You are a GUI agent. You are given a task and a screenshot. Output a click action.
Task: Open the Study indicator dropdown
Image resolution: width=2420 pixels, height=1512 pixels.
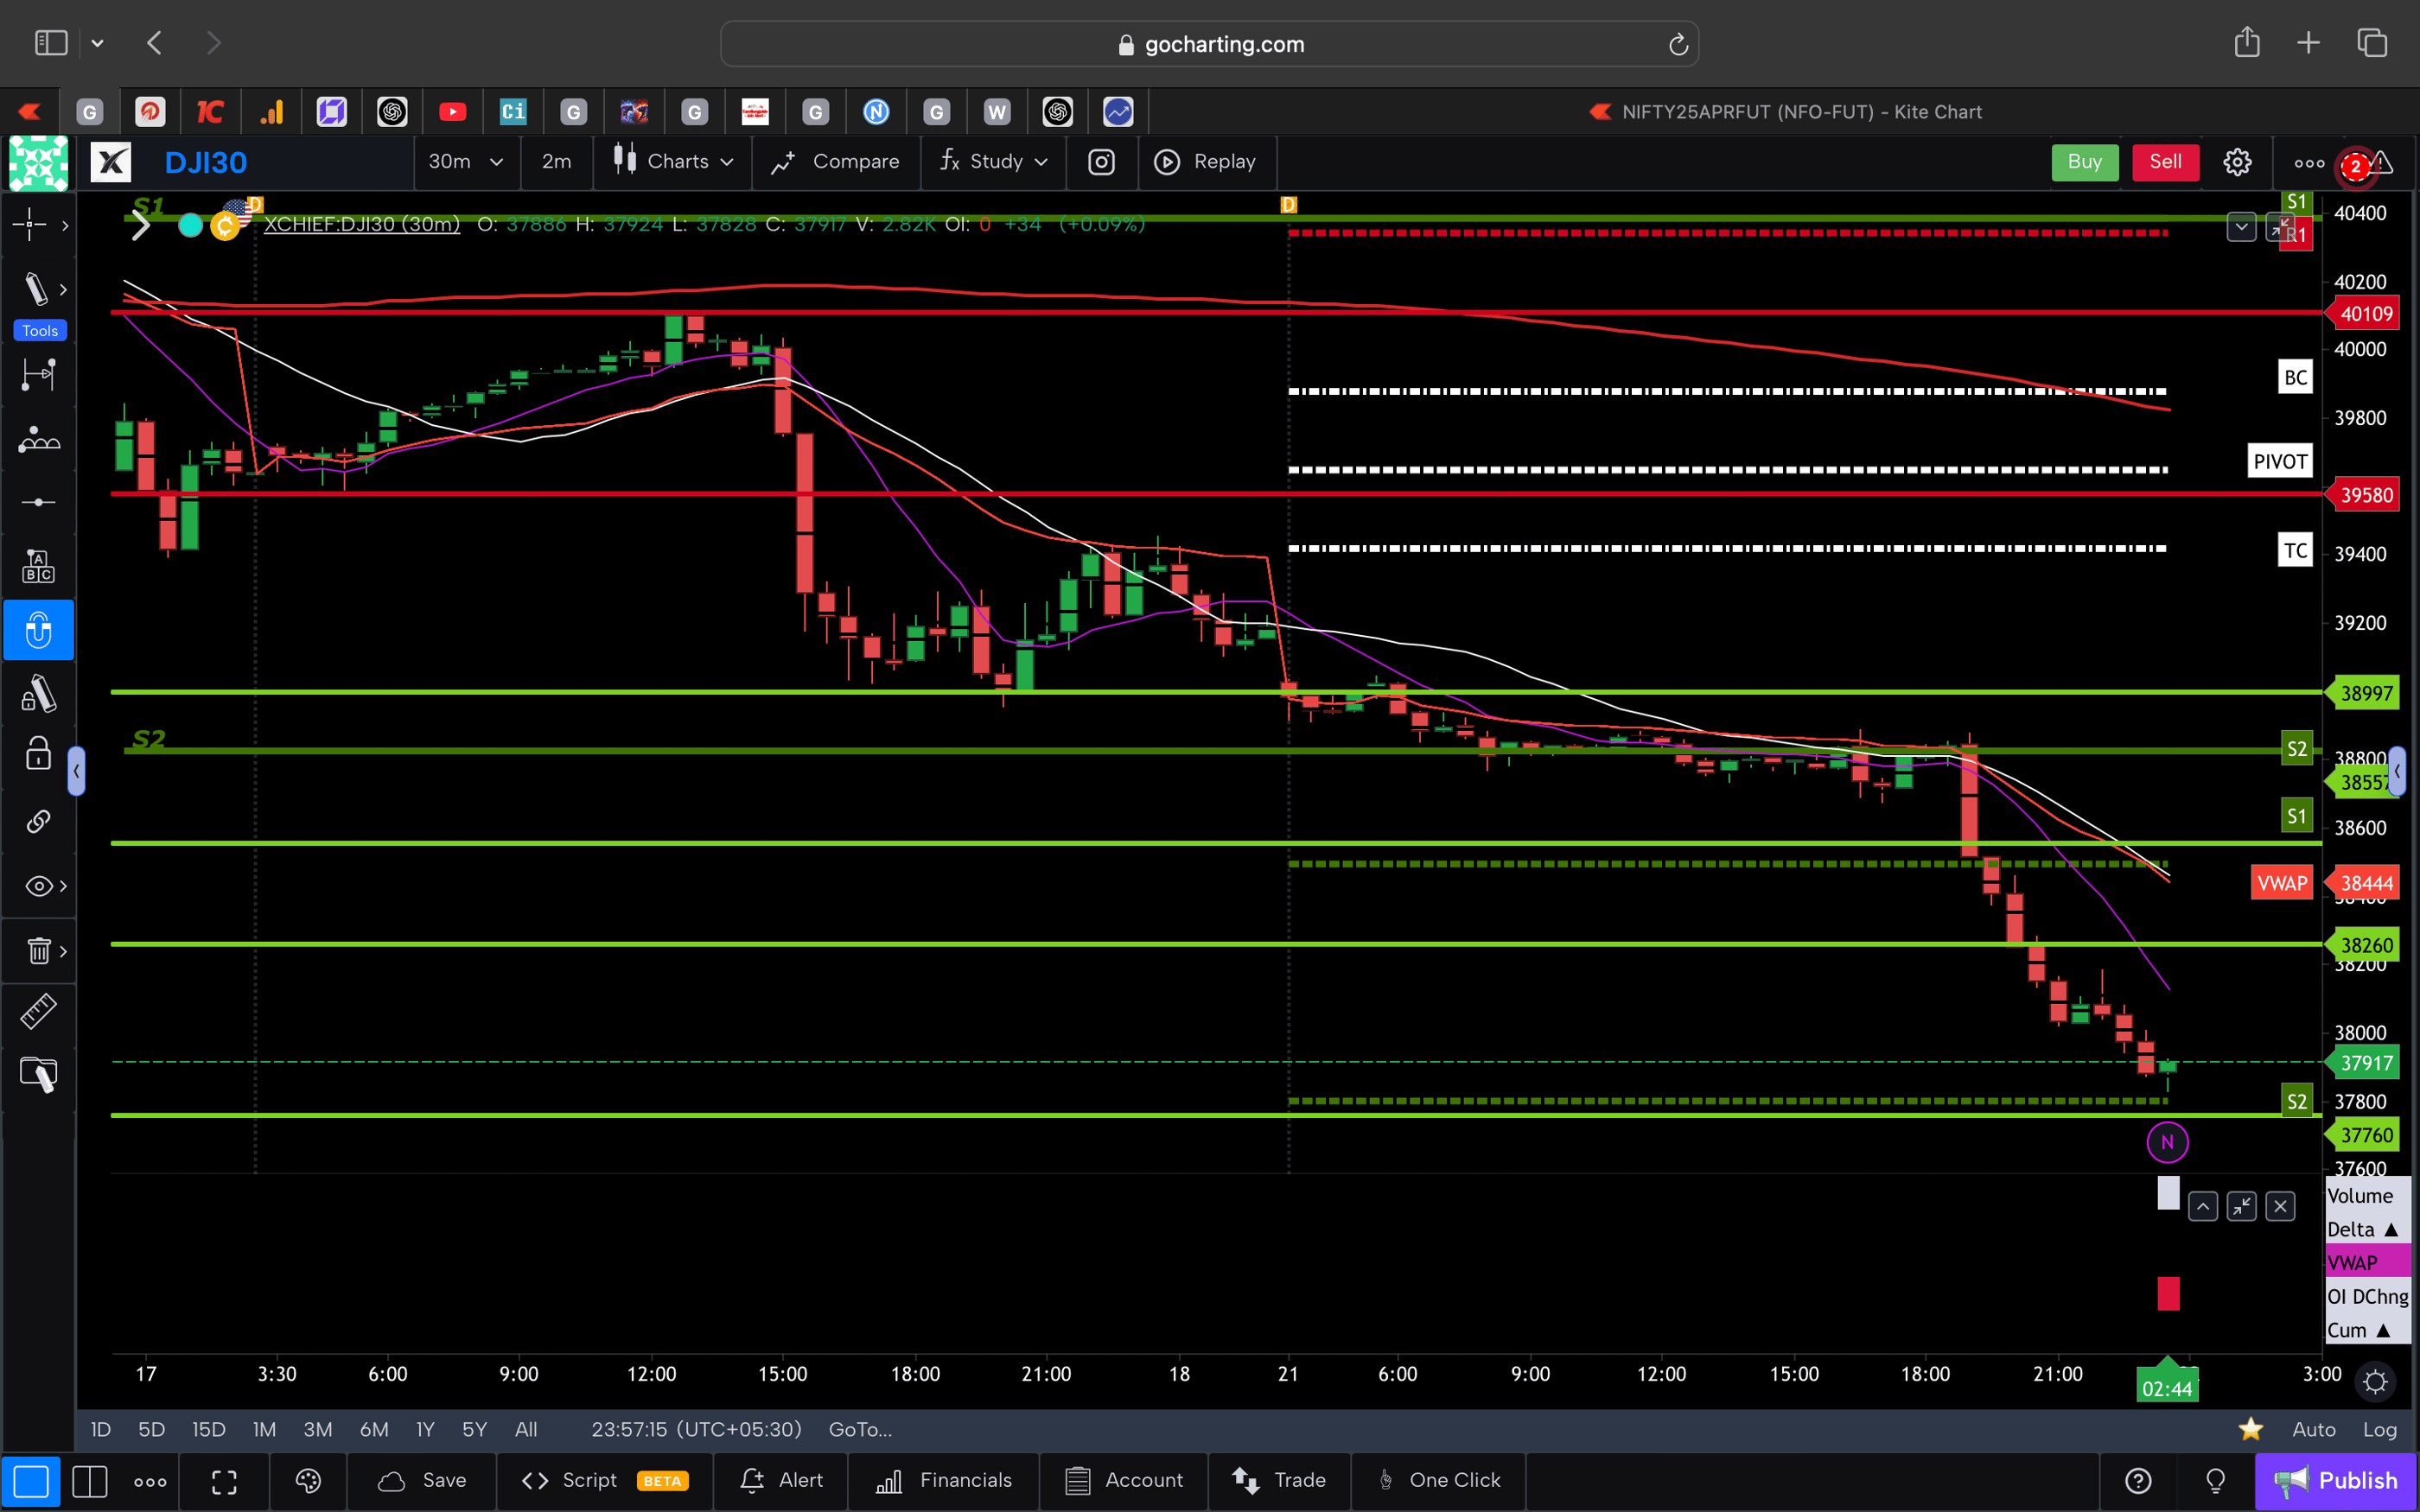[x=992, y=162]
